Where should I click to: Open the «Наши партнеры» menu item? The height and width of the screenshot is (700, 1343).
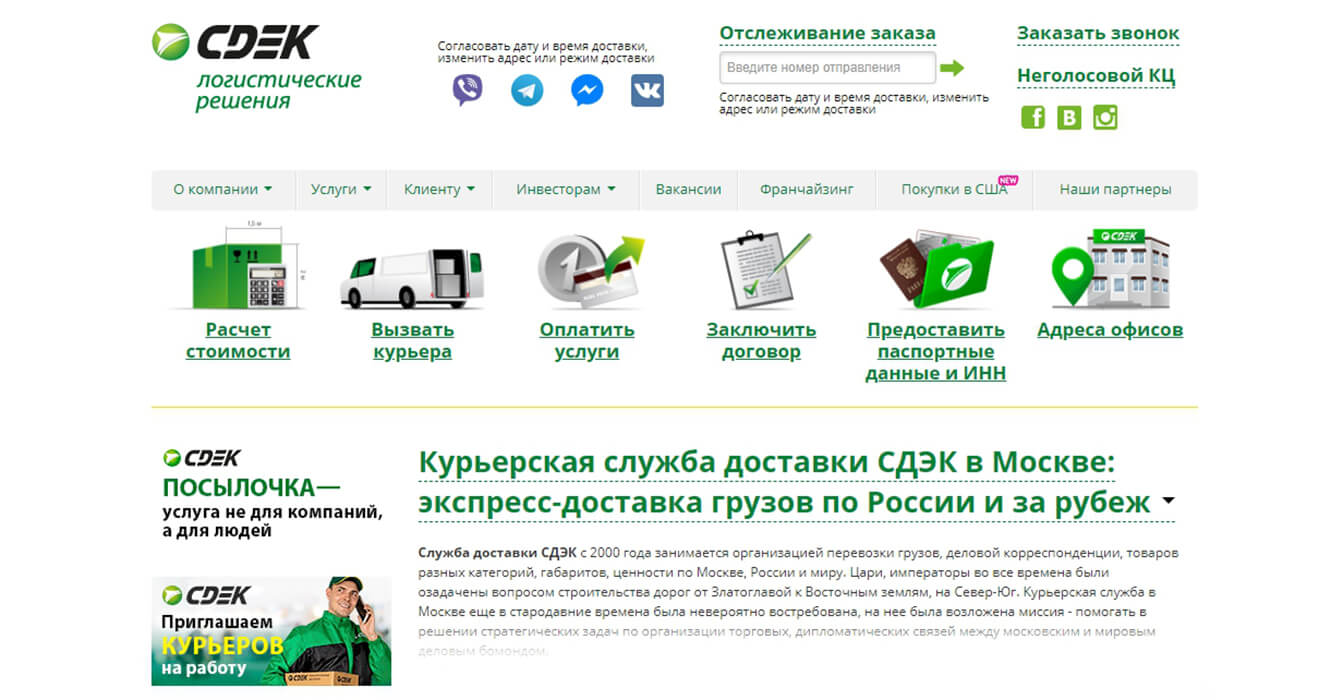pyautogui.click(x=1115, y=189)
